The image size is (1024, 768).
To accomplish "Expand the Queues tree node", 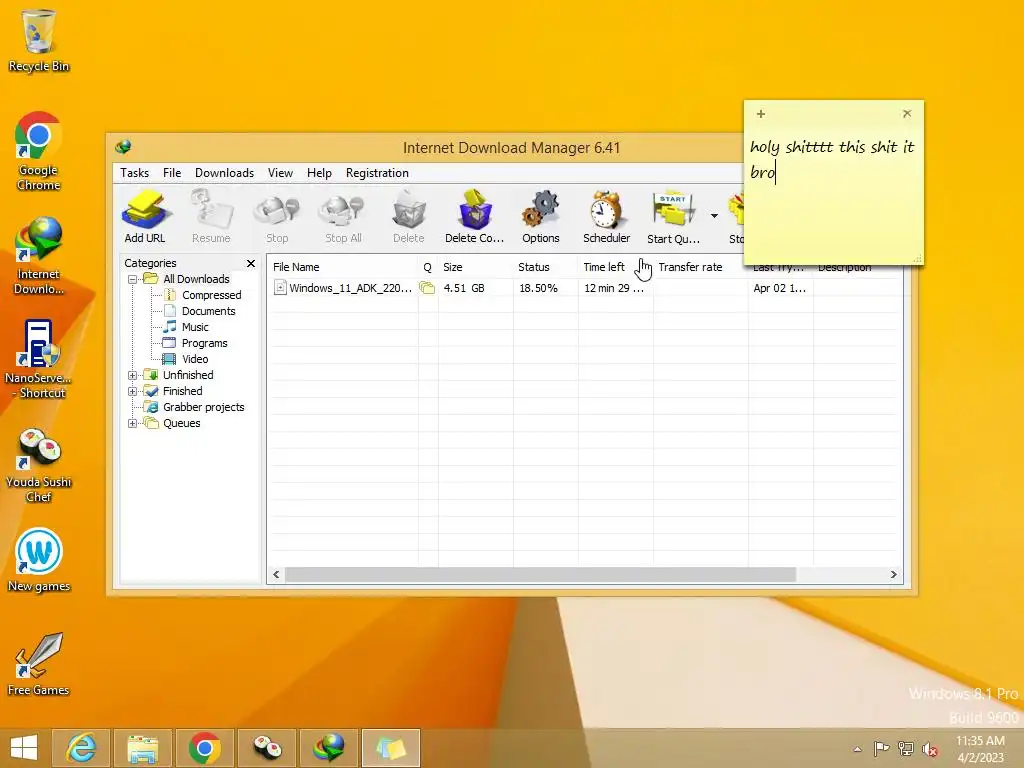I will pyautogui.click(x=133, y=423).
